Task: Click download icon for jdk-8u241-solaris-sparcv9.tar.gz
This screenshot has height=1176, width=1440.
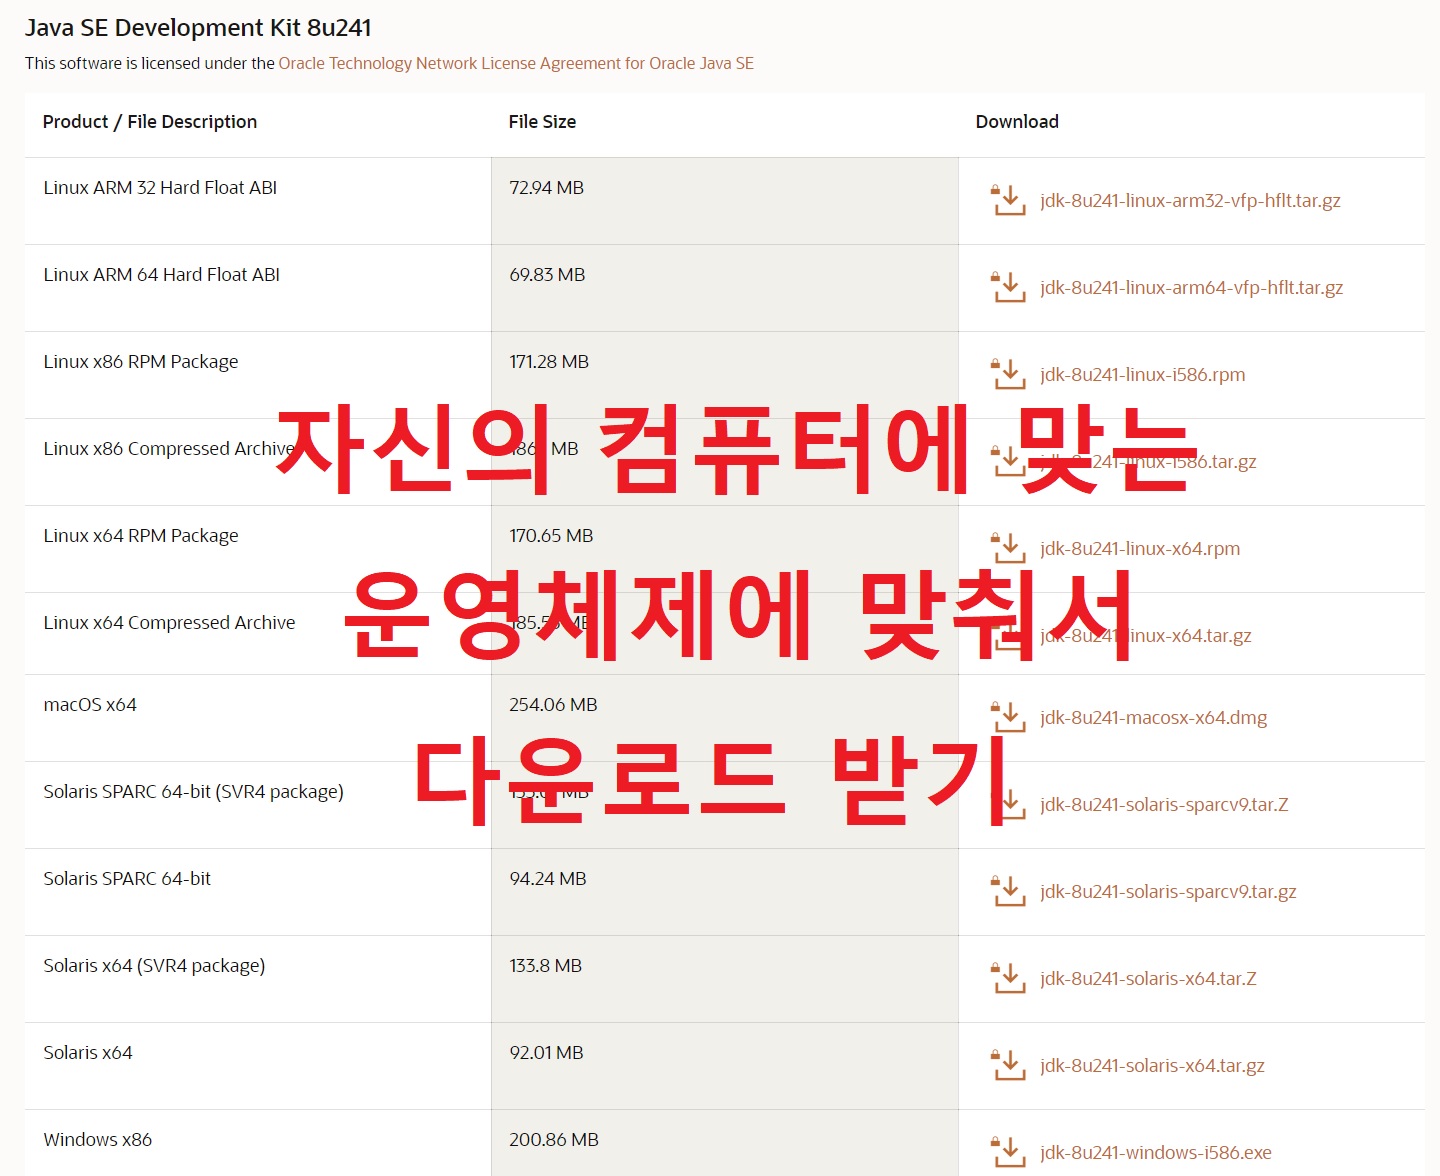Action: point(1008,891)
